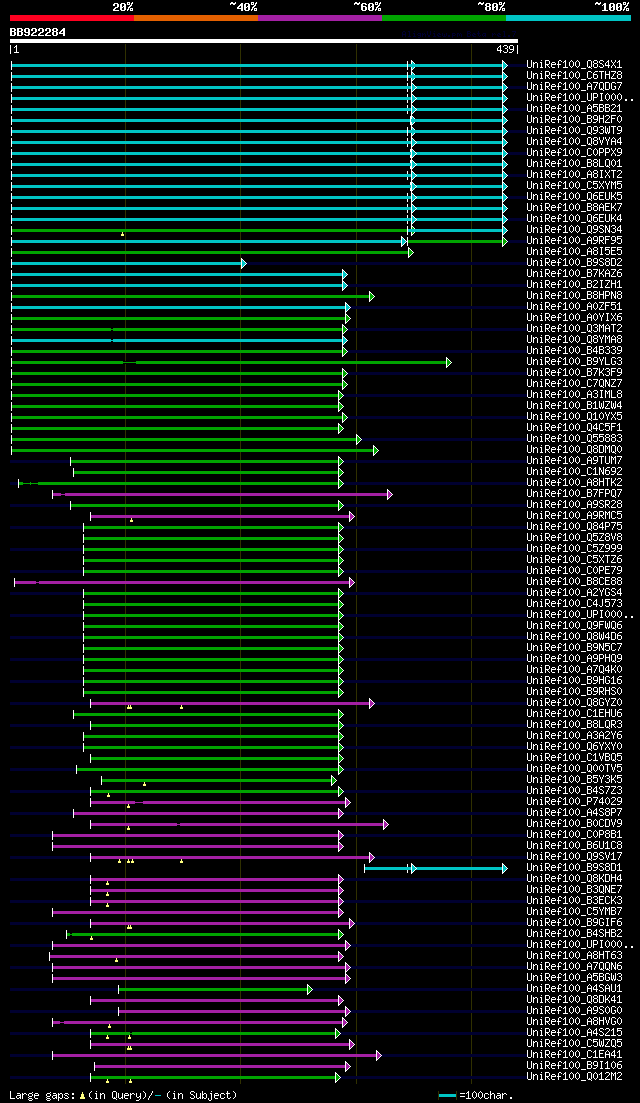640x1103 pixels.
Task: Click the UniRef100_A9RMC5 label
Action: (x=574, y=516)
